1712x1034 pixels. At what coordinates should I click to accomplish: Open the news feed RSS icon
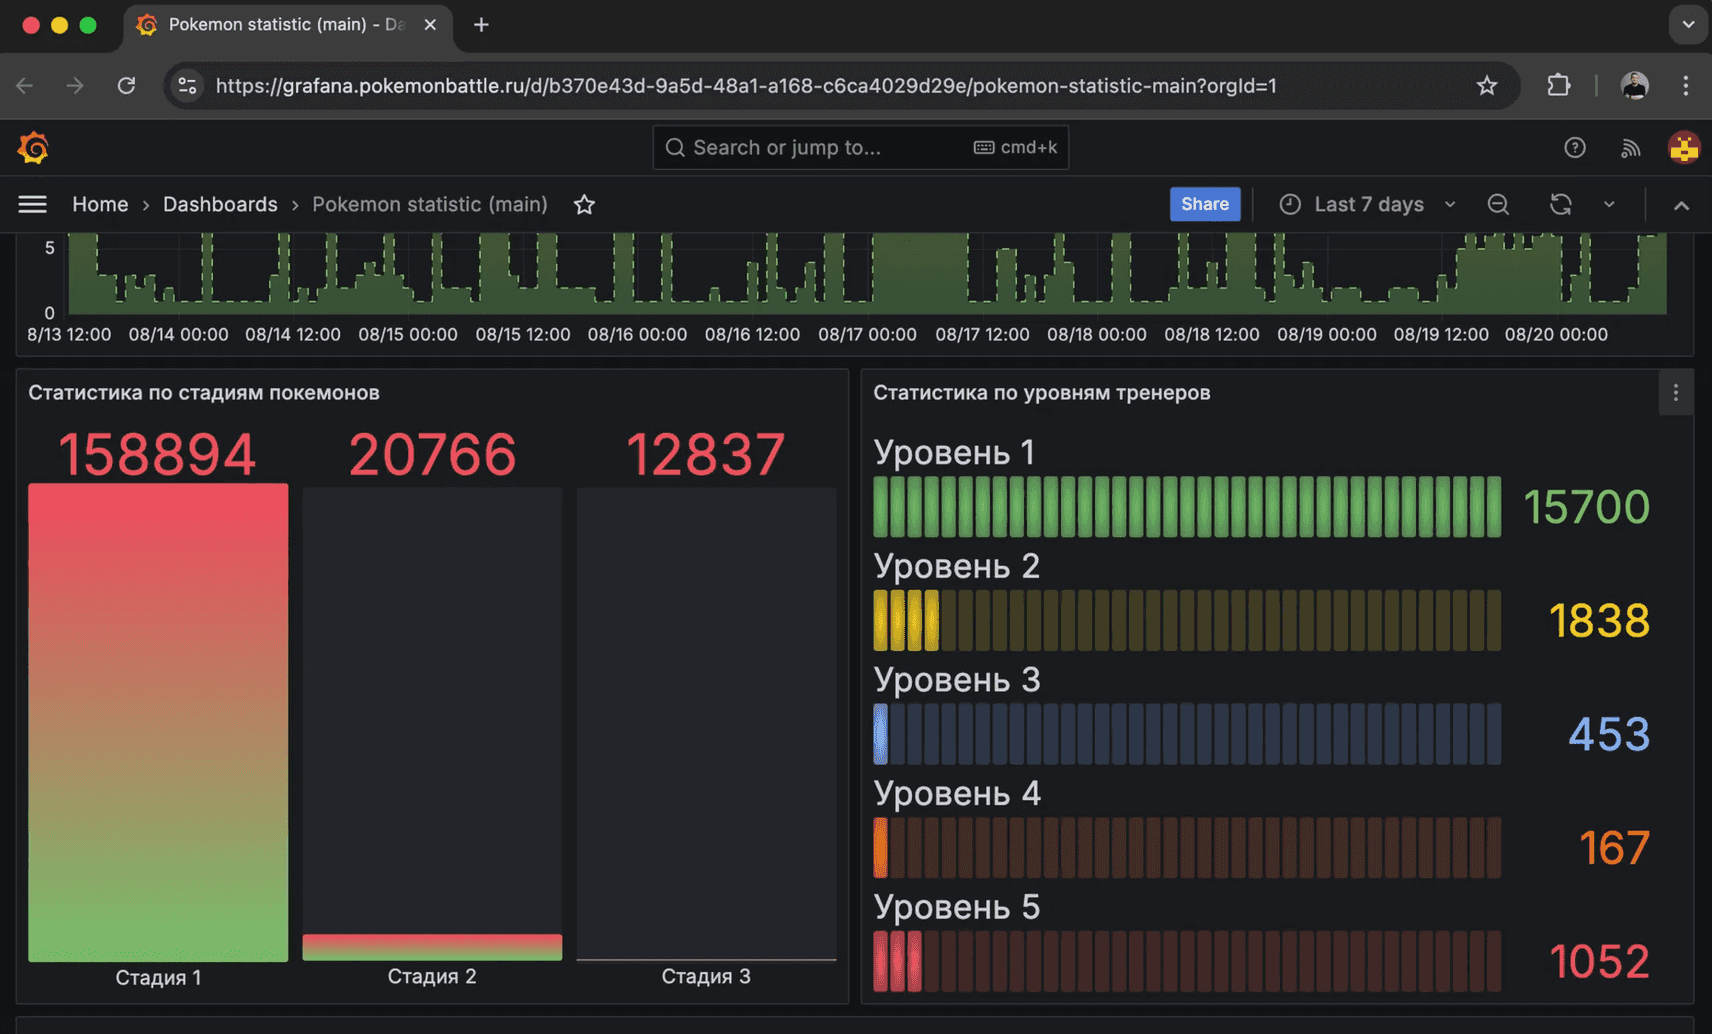1630,148
